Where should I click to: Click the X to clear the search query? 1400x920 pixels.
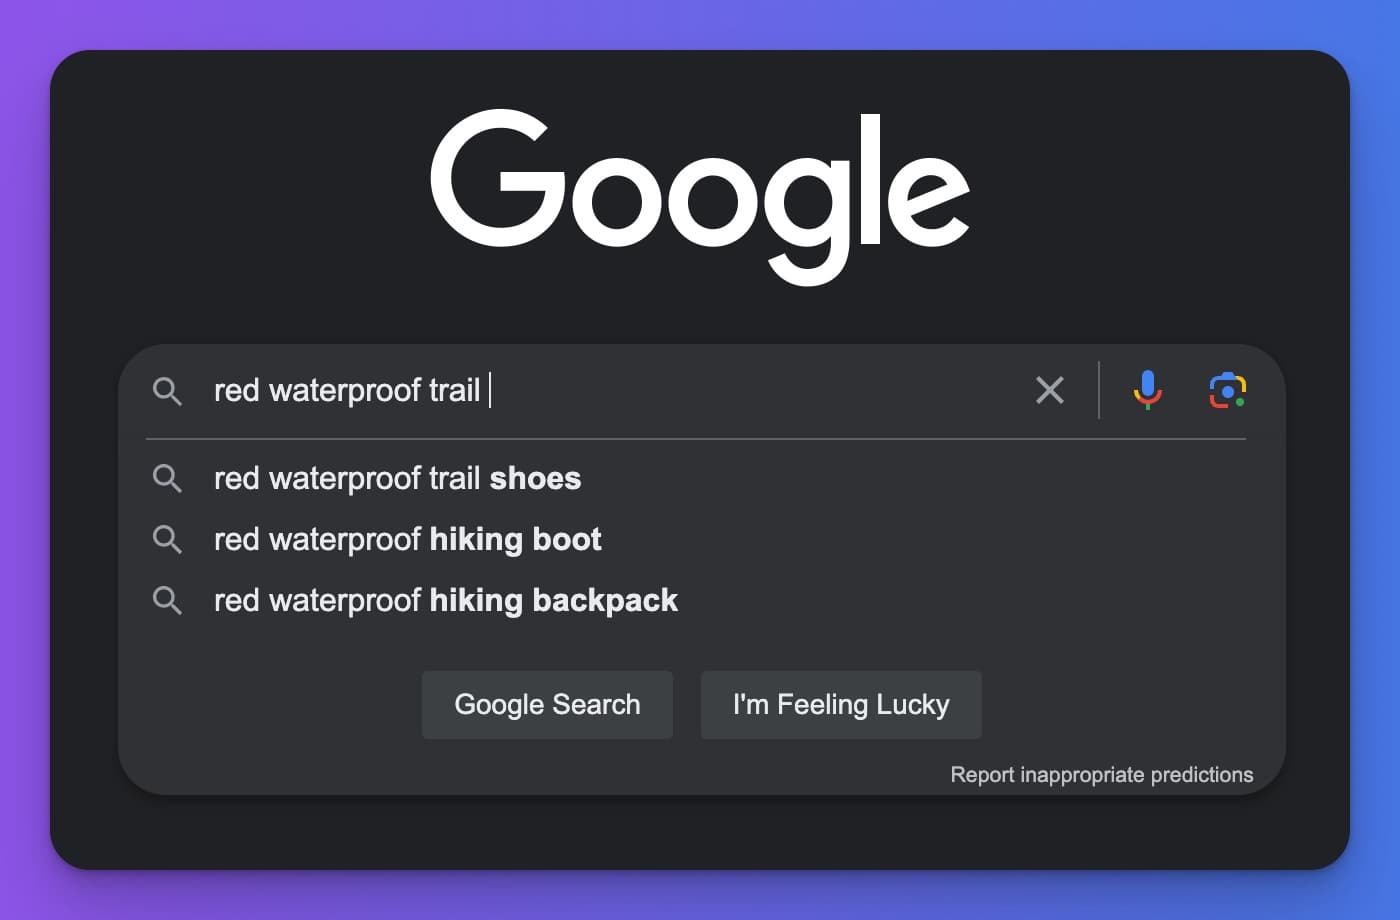[x=1049, y=390]
